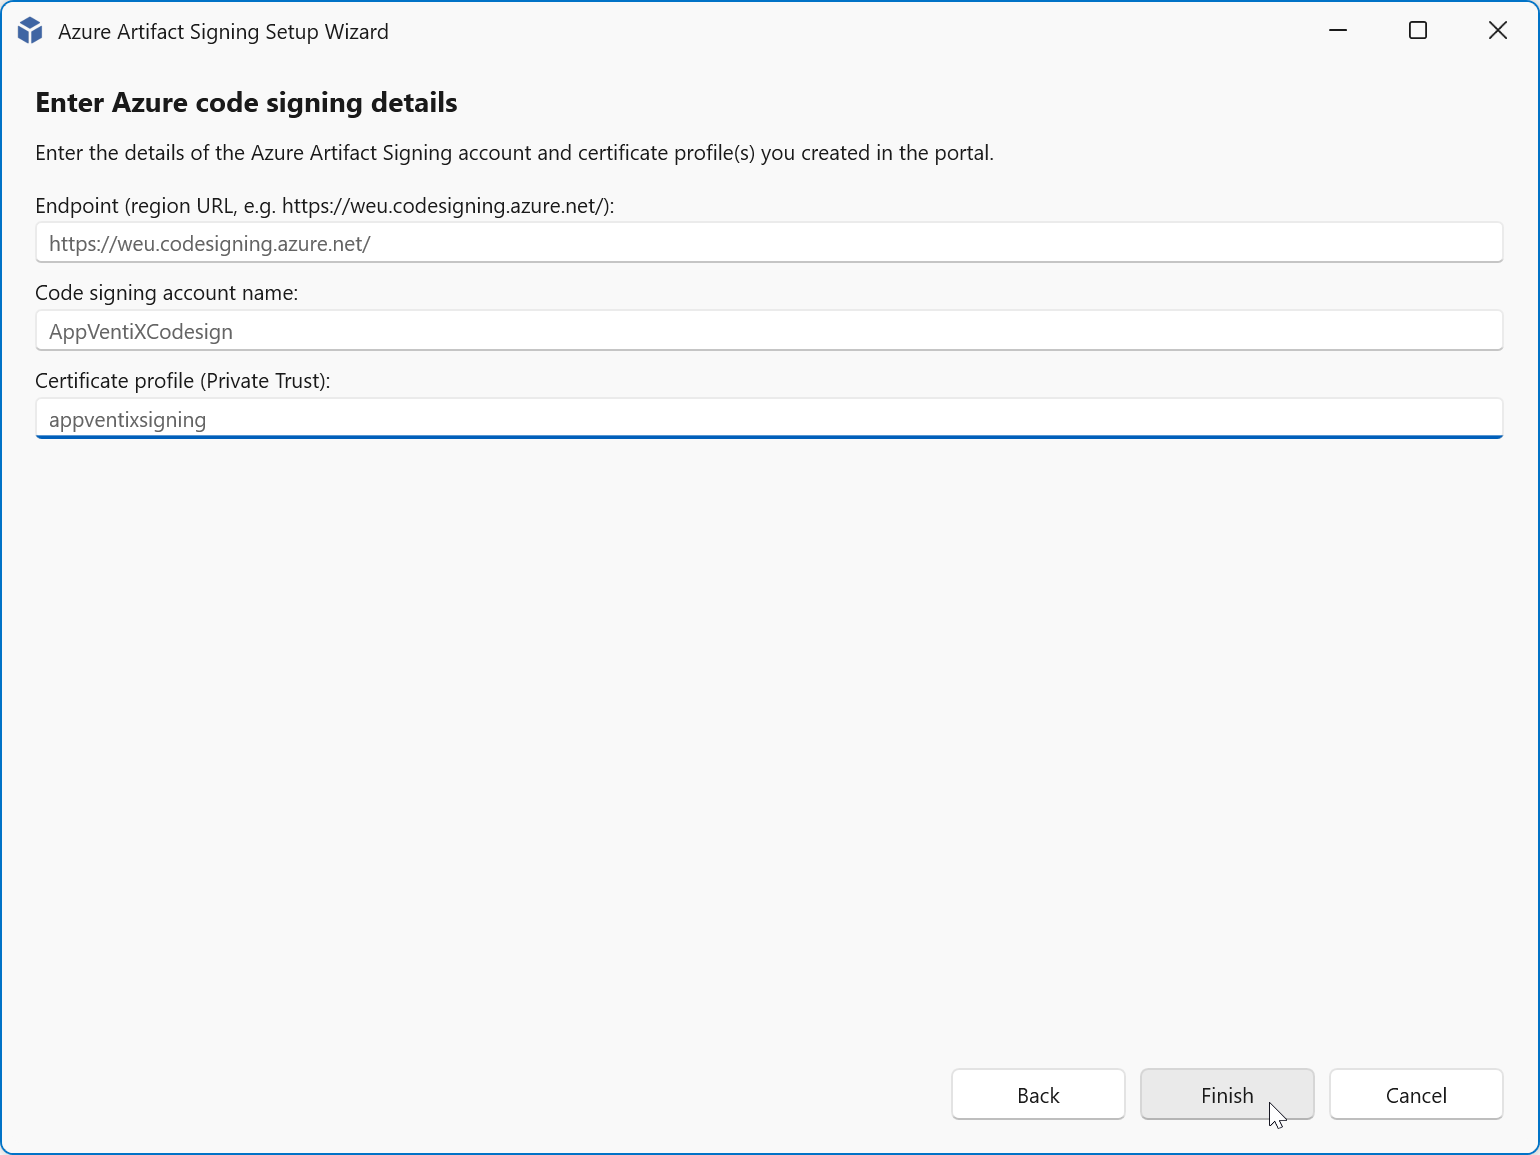Screen dimensions: 1540x1155
Task: Click the 'Certificate profile (Private Trust):' label
Action: [183, 381]
